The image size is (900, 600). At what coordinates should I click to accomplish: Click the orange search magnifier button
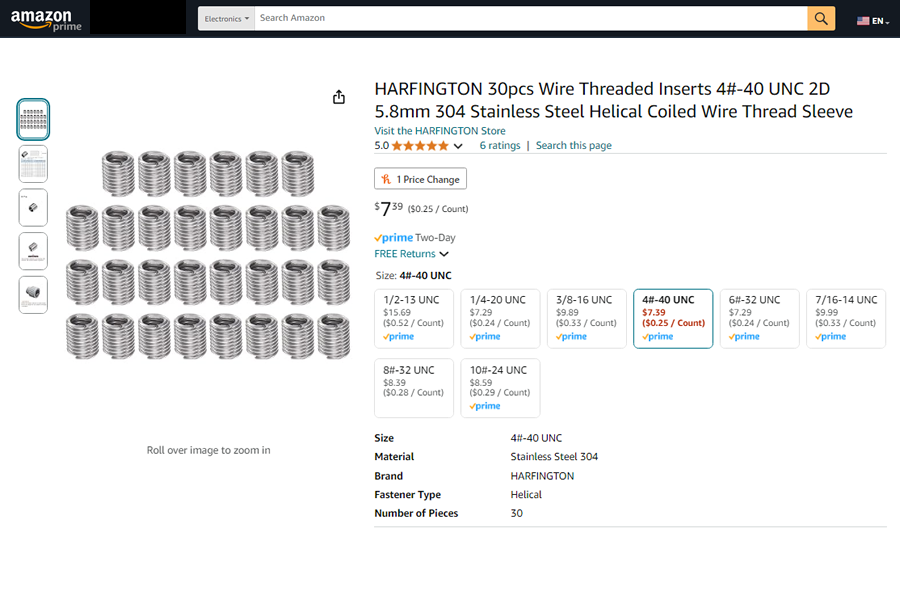click(x=821, y=18)
